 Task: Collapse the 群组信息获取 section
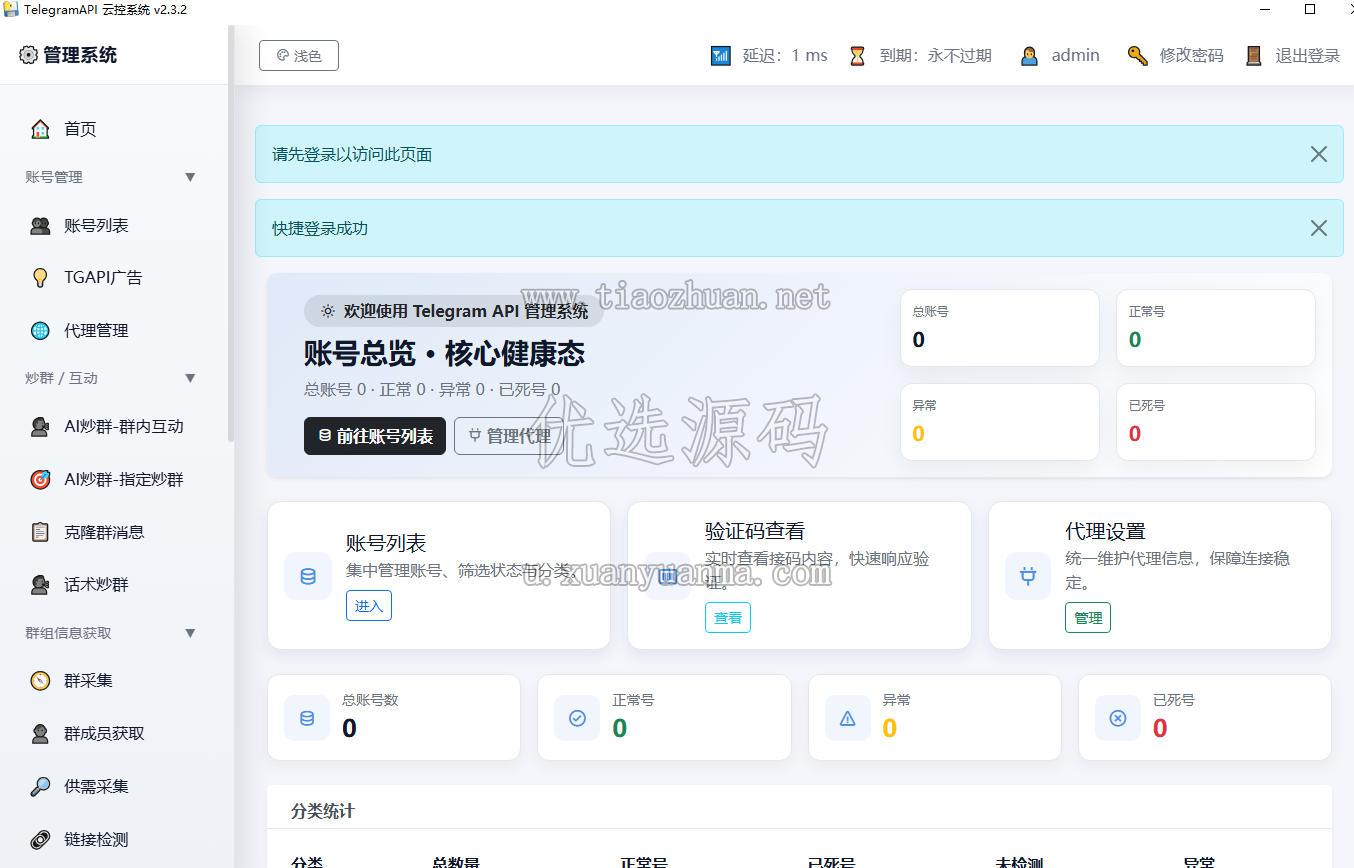click(x=190, y=633)
